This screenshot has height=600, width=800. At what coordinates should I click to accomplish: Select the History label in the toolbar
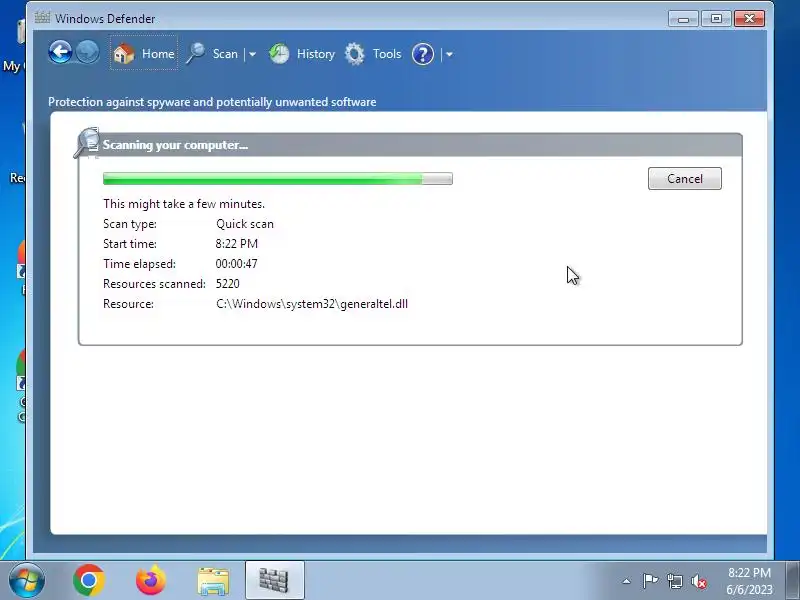point(316,54)
